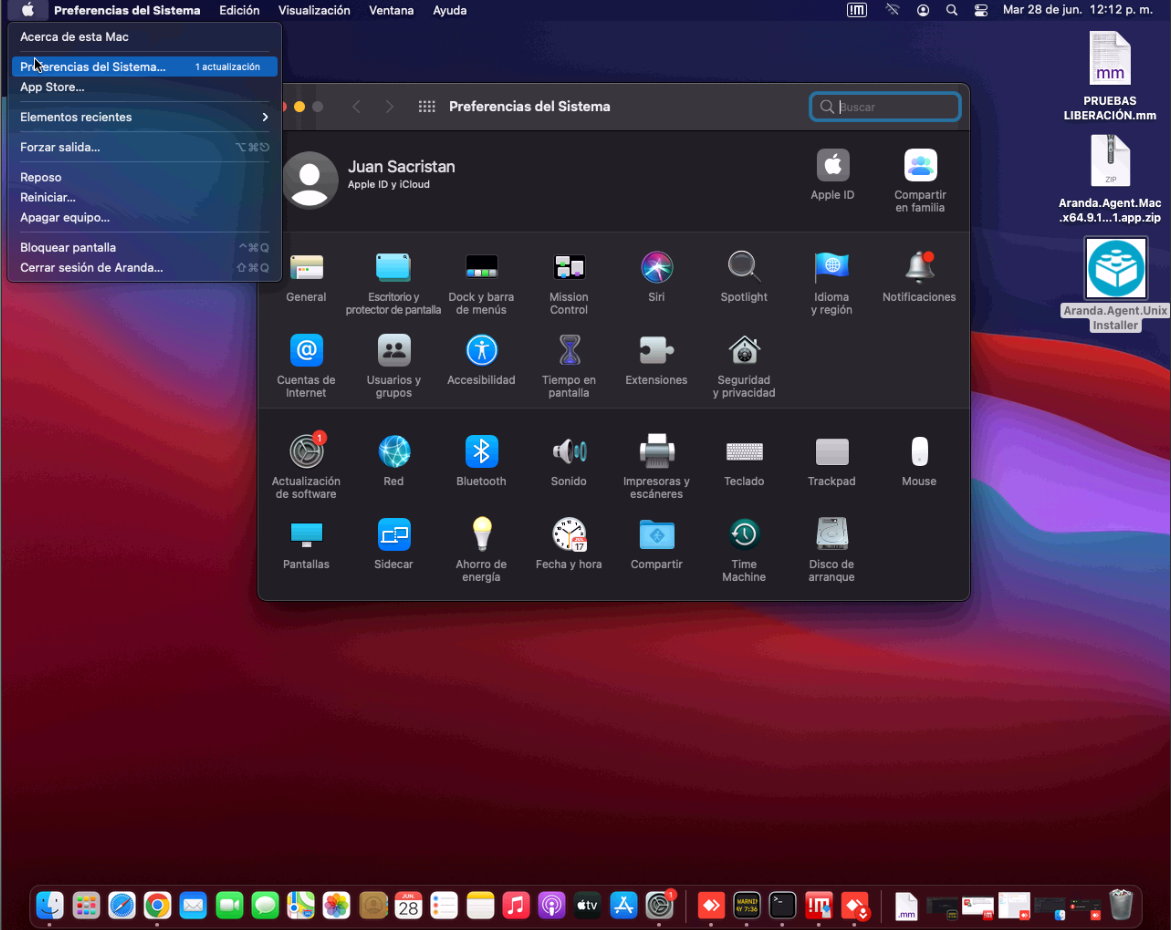This screenshot has width=1171, height=930.
Task: Open the Ventana menu
Action: [391, 10]
